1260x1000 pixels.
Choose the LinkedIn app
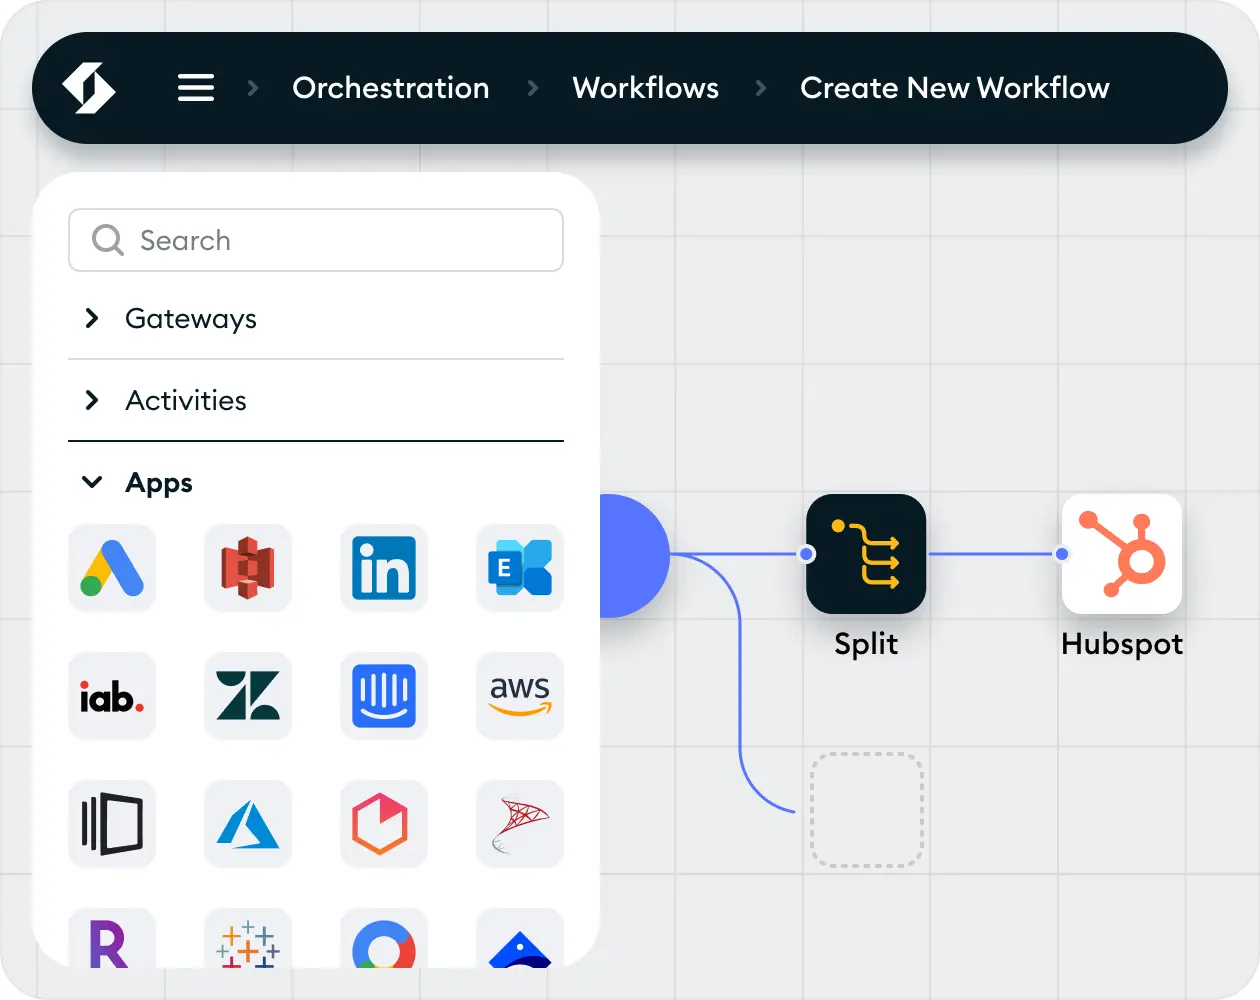384,568
